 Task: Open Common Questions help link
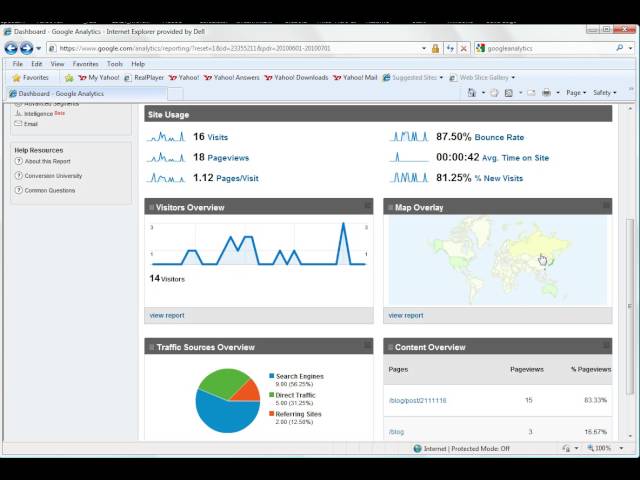click(x=50, y=191)
